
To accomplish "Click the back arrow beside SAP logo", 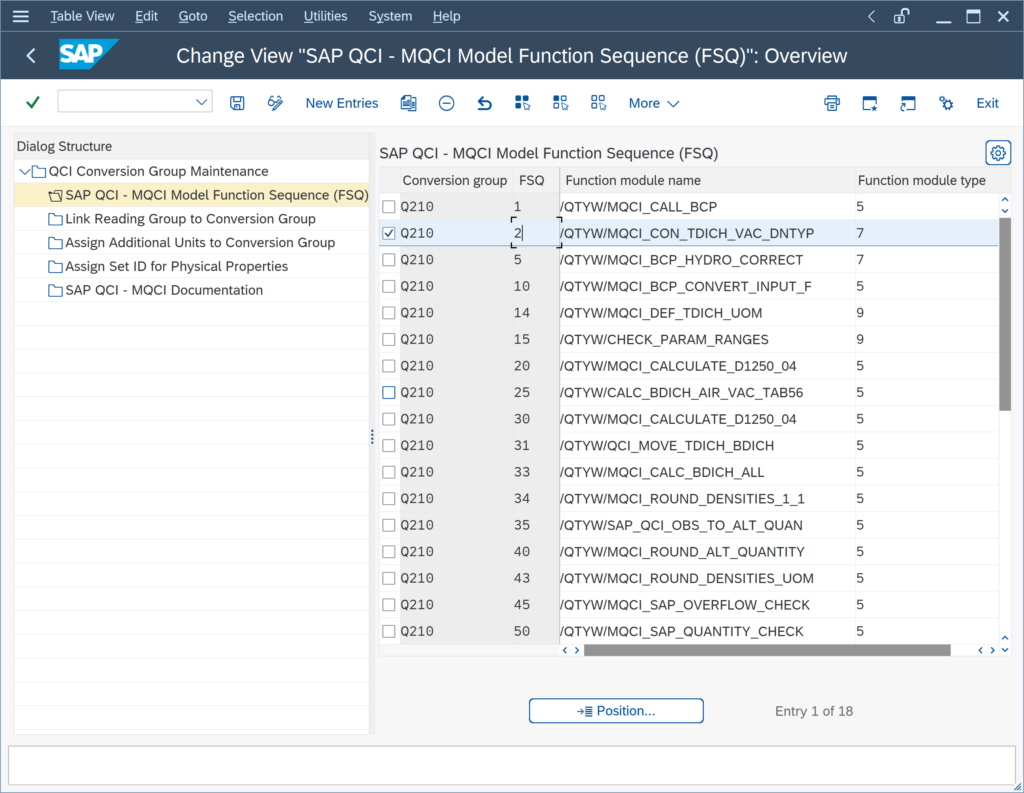I will 31,56.
